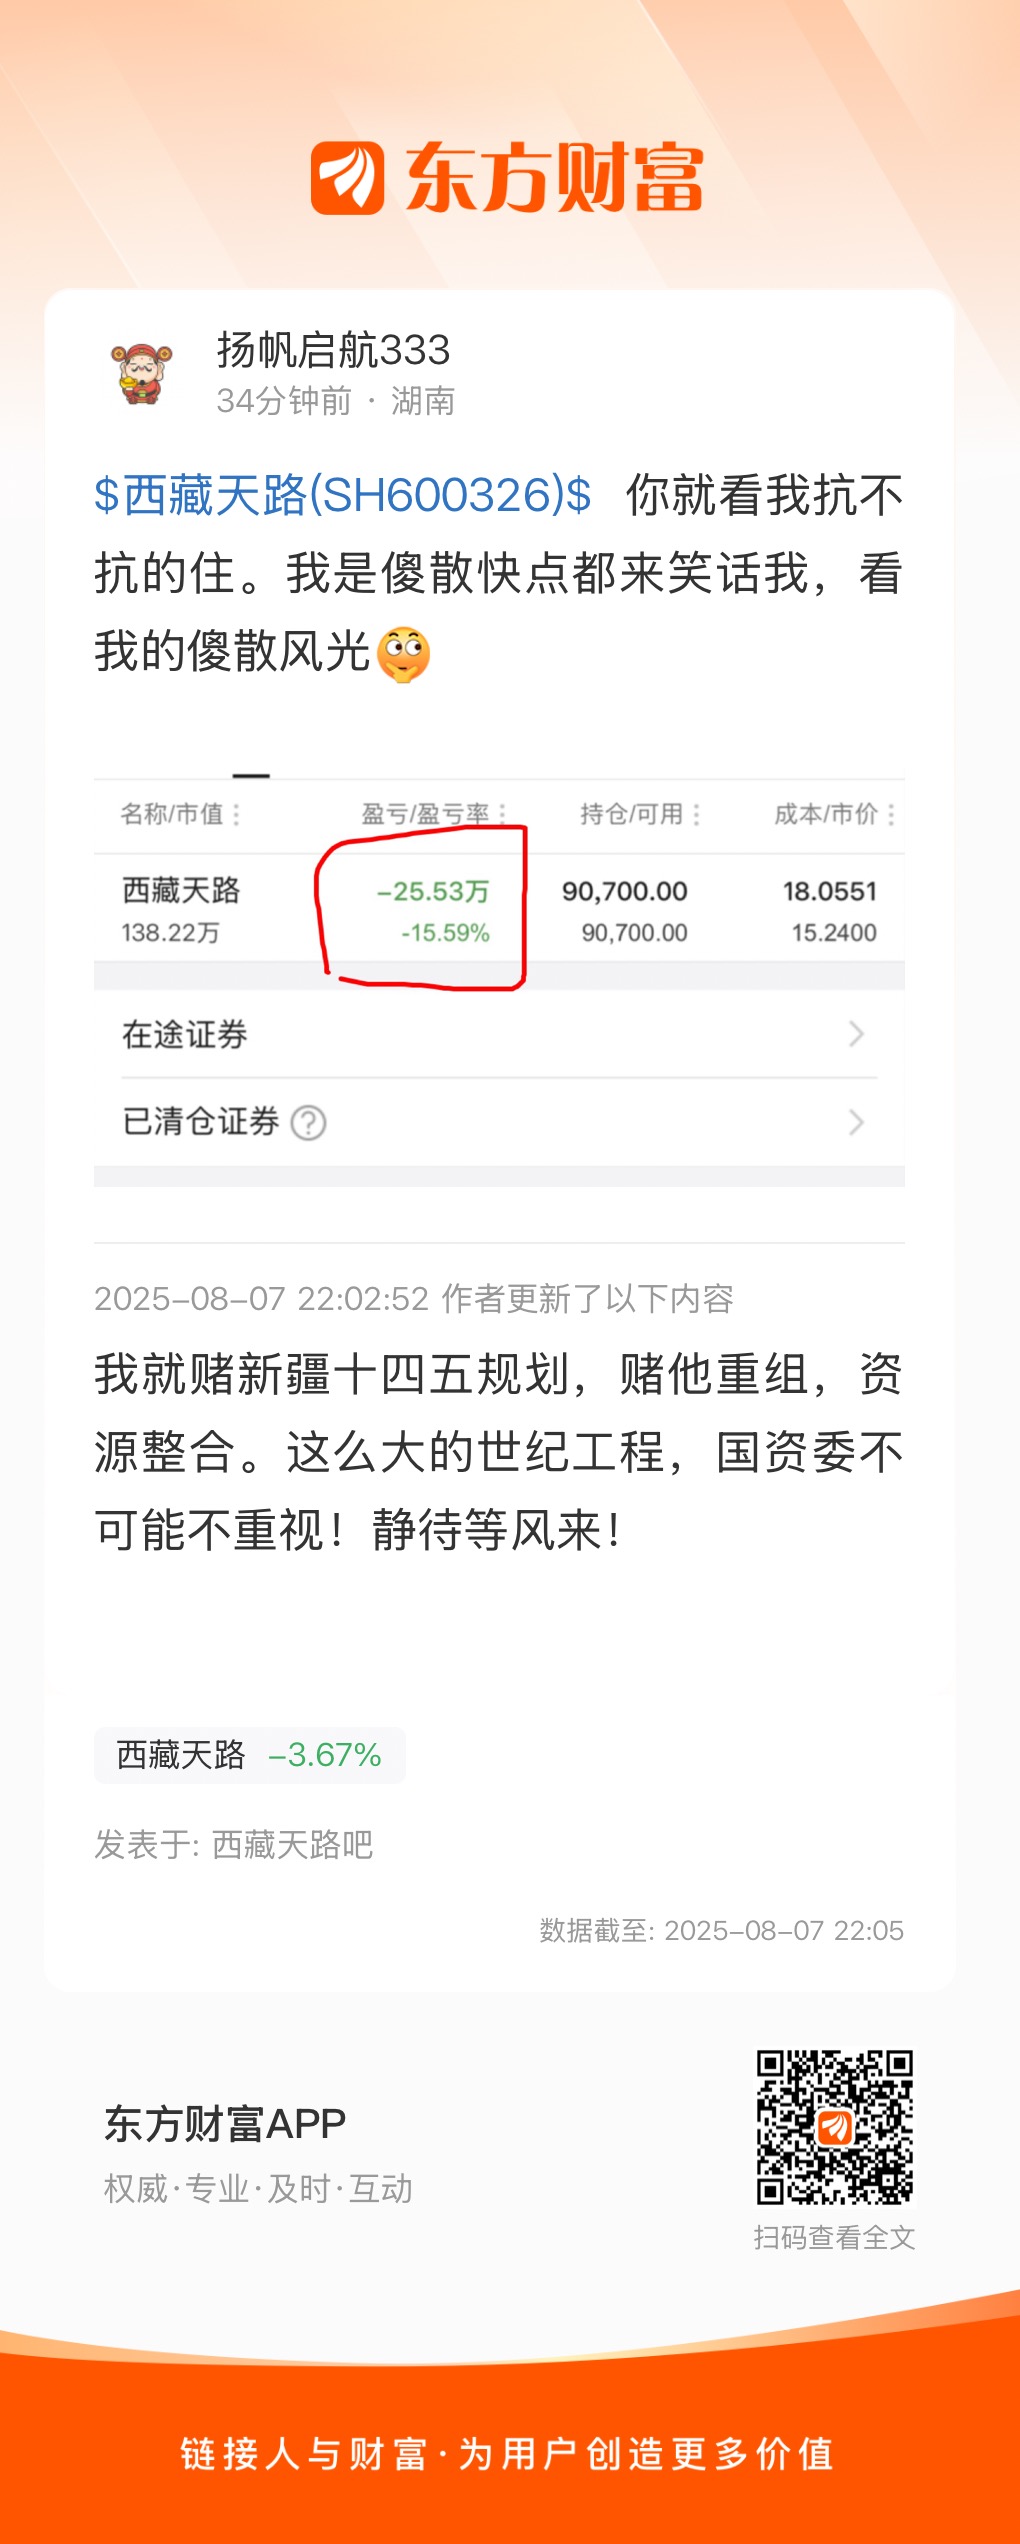Sort by 持仓/可用 column header
1020x2544 pixels.
point(640,814)
